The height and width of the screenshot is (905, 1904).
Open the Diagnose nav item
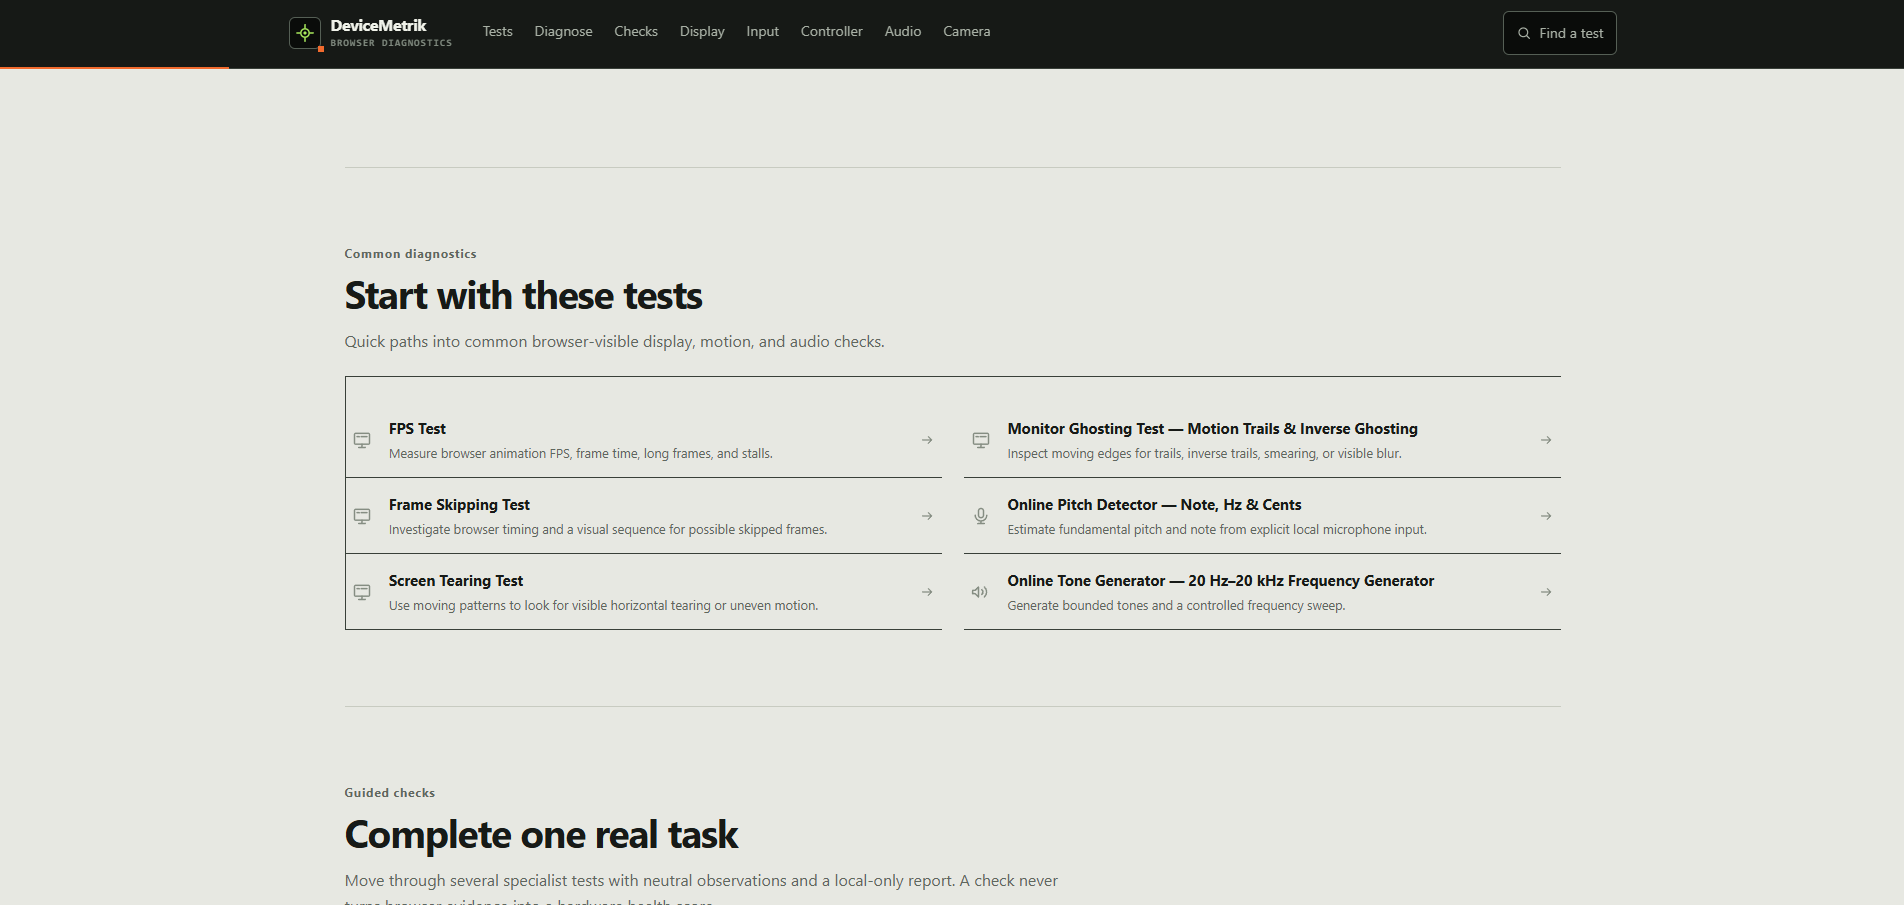point(564,31)
